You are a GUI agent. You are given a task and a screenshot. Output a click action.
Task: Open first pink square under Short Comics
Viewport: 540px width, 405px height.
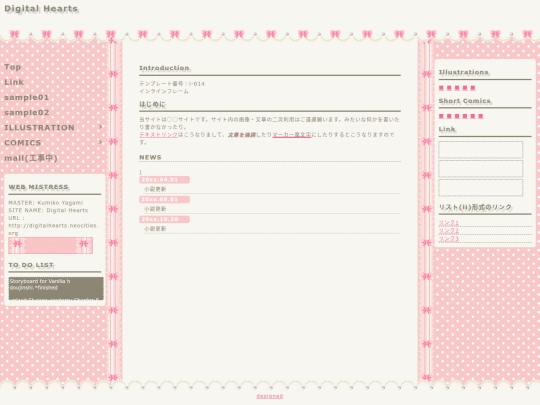441,116
